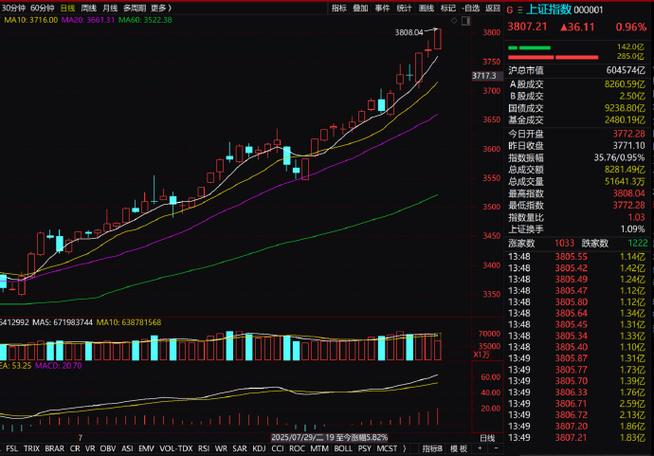Click the 3808.04 high price label on chart
This screenshot has width=654, height=456.
point(410,33)
